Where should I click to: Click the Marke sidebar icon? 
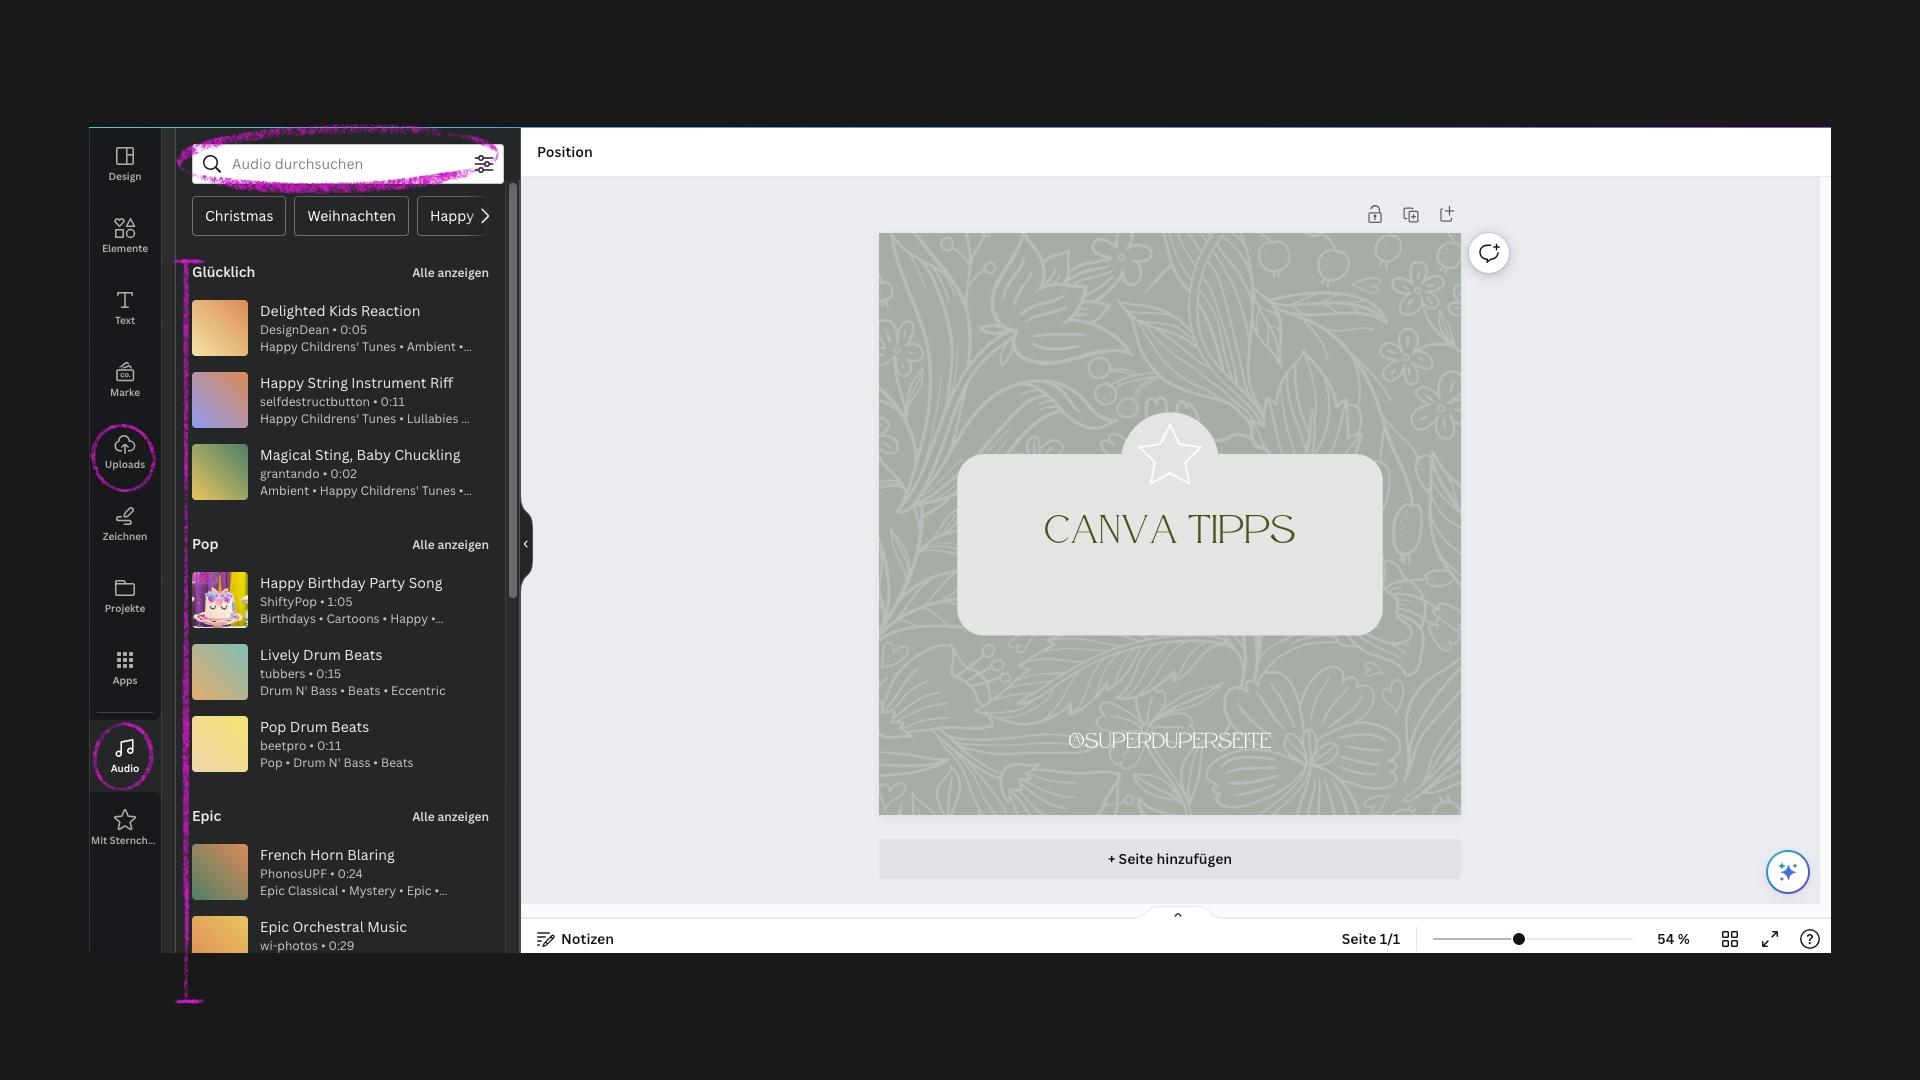[x=124, y=379]
